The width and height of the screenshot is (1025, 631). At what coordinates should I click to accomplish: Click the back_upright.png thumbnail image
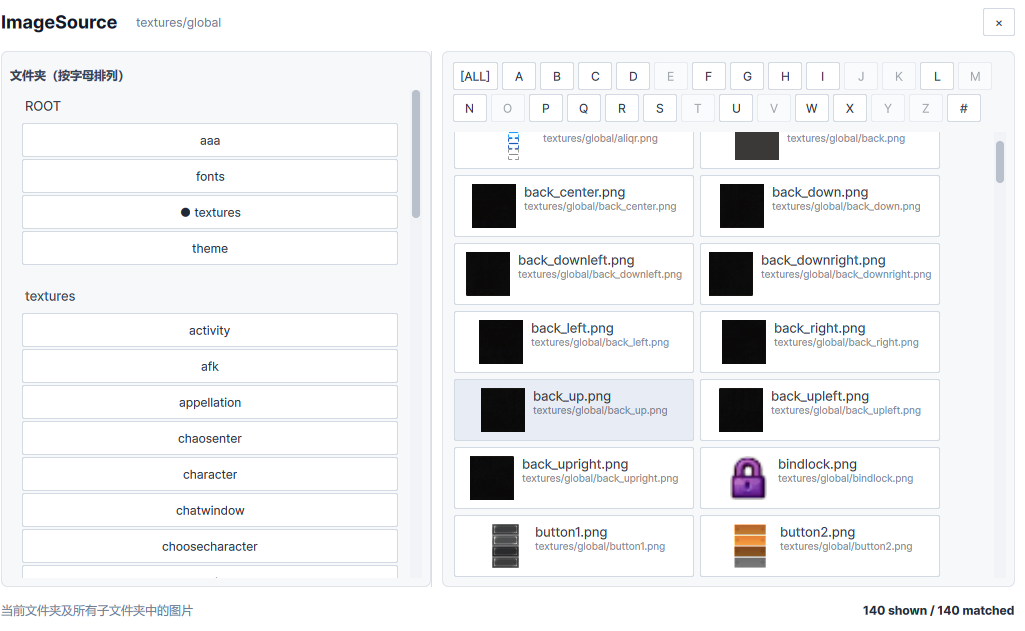(x=492, y=478)
